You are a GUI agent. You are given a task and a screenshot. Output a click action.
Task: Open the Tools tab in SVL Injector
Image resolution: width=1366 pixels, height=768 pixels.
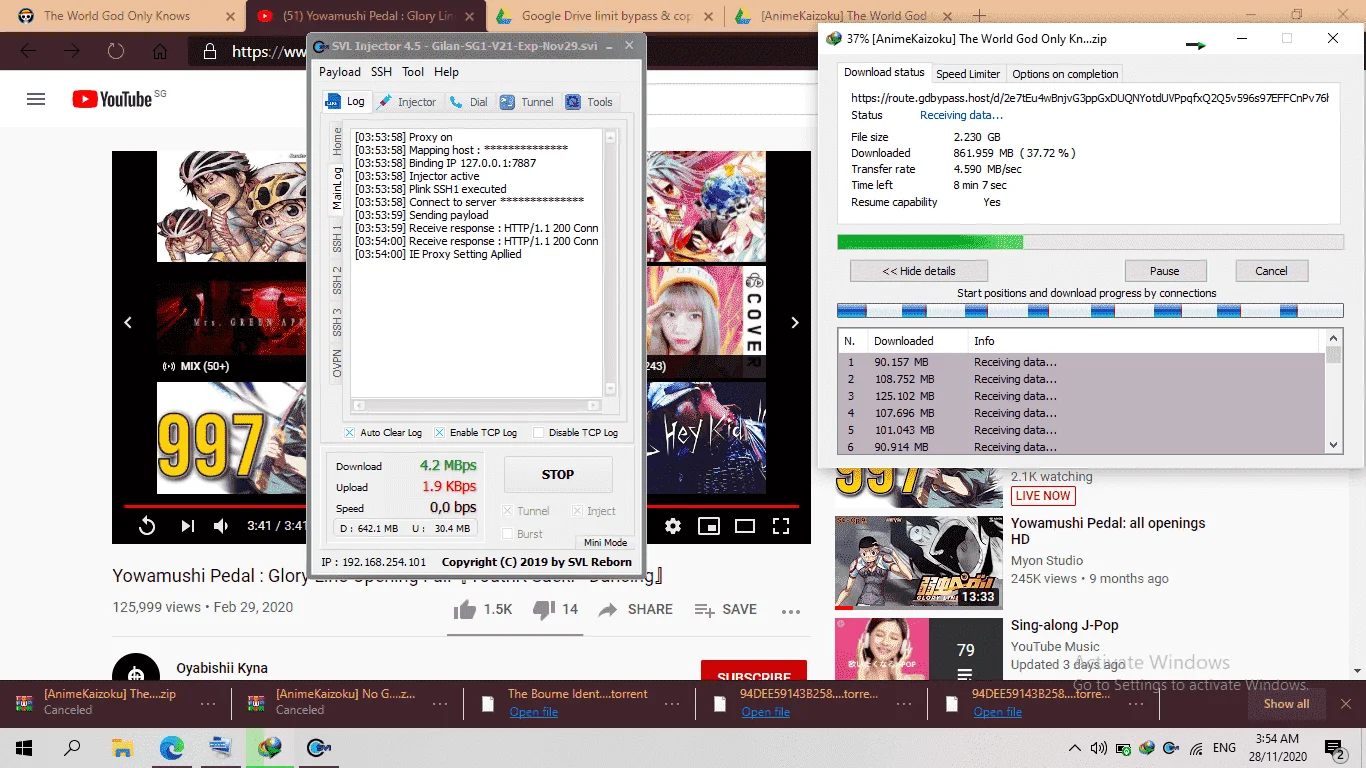coord(590,102)
